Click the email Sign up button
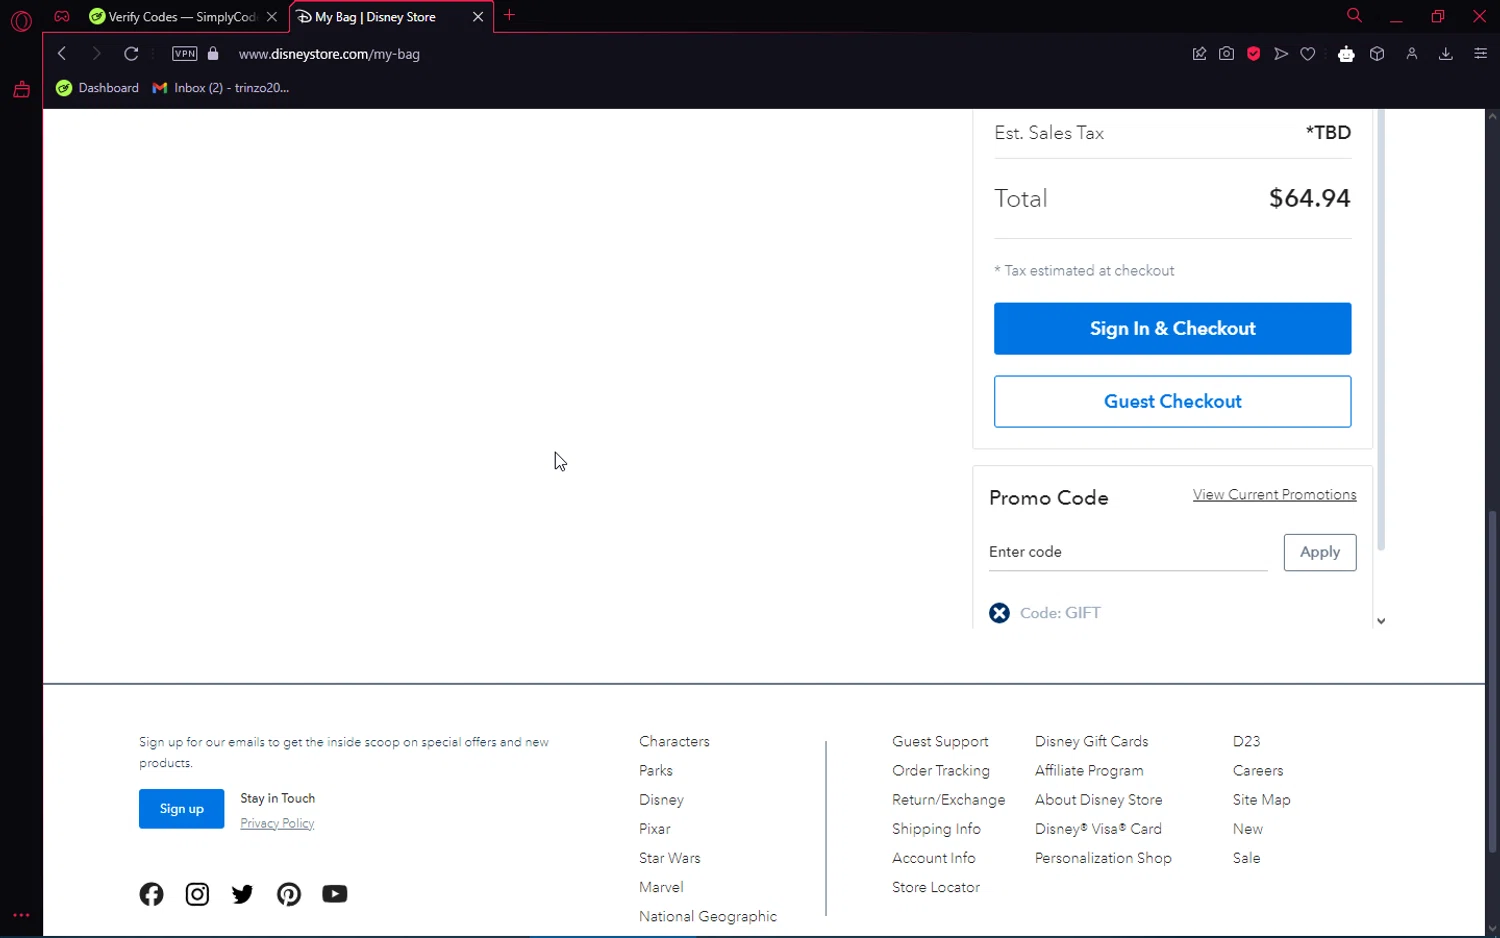 (181, 809)
